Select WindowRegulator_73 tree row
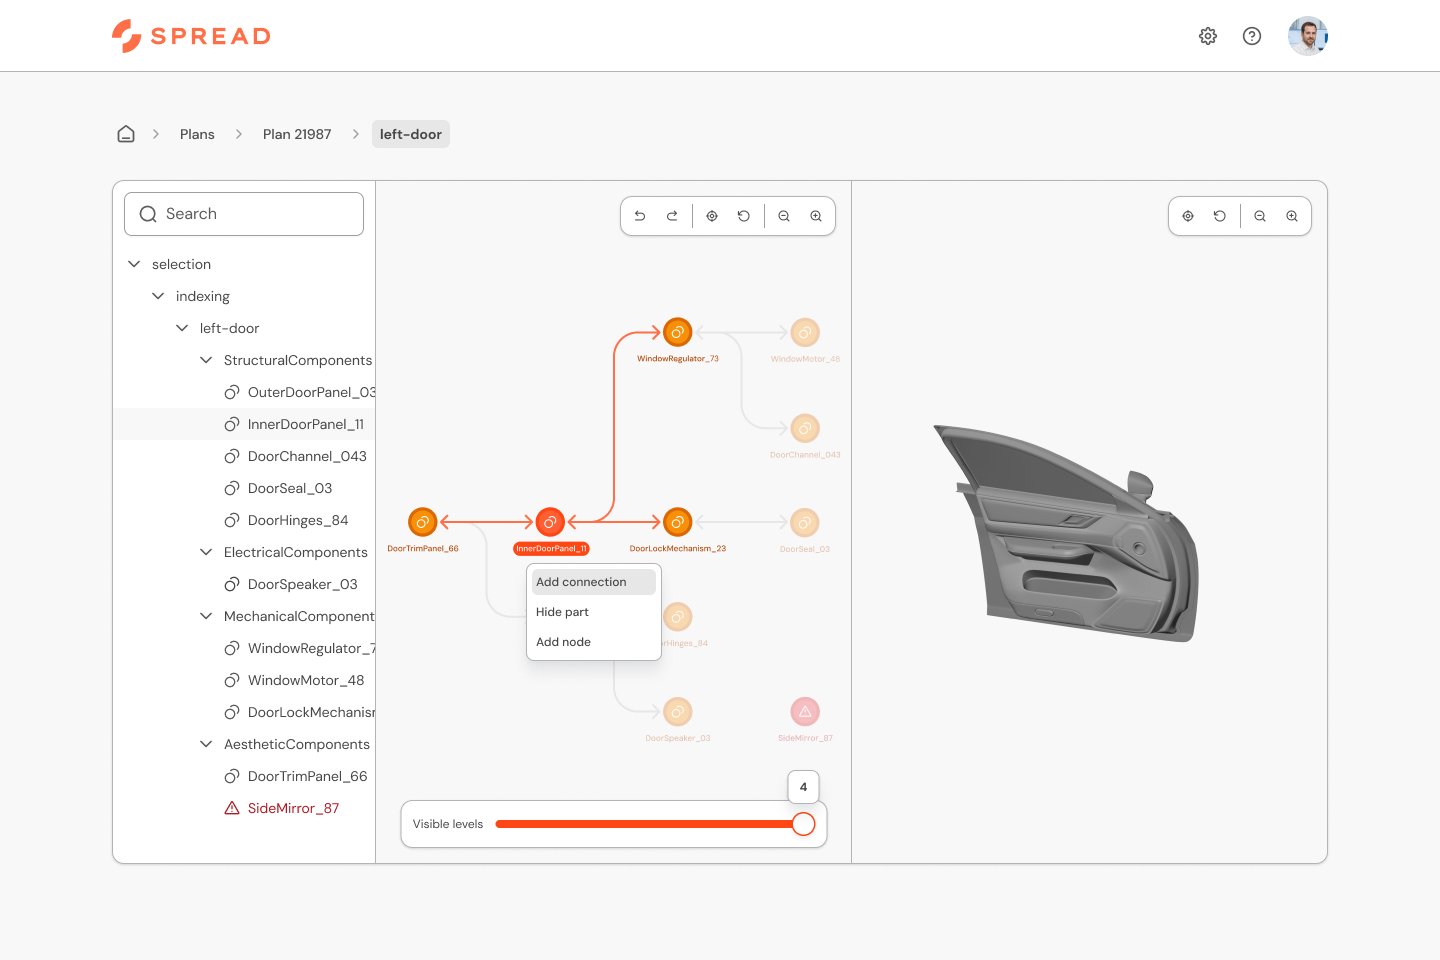 coord(244,648)
